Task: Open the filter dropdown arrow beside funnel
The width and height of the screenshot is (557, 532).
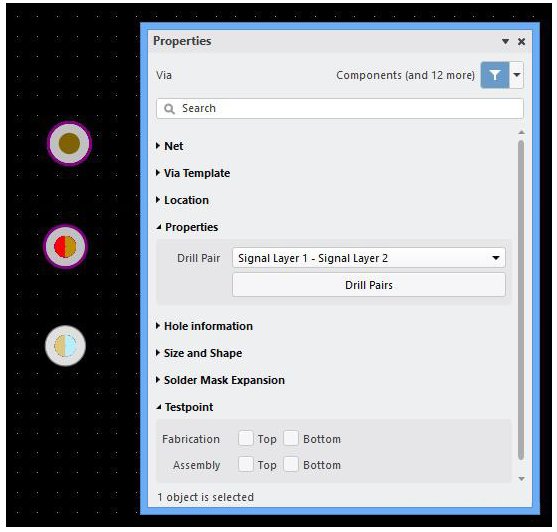Action: click(517, 75)
